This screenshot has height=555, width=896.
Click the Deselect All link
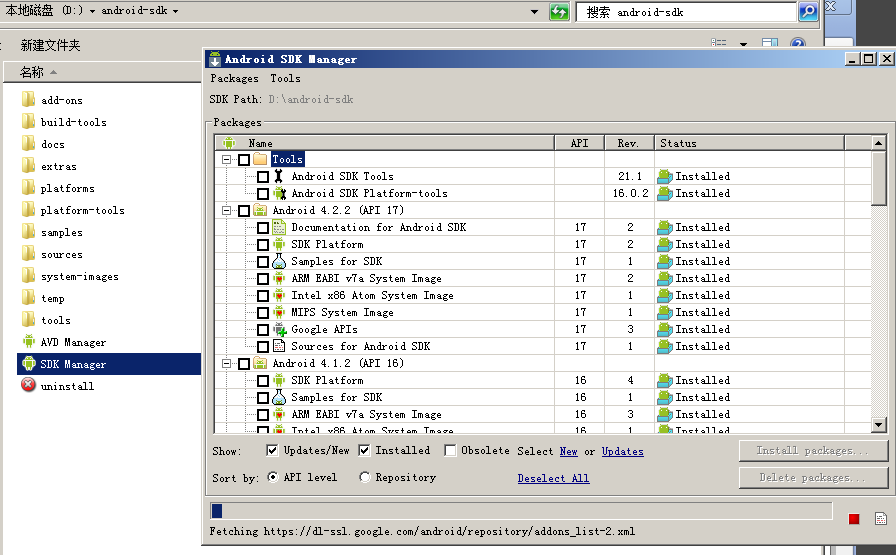(553, 478)
